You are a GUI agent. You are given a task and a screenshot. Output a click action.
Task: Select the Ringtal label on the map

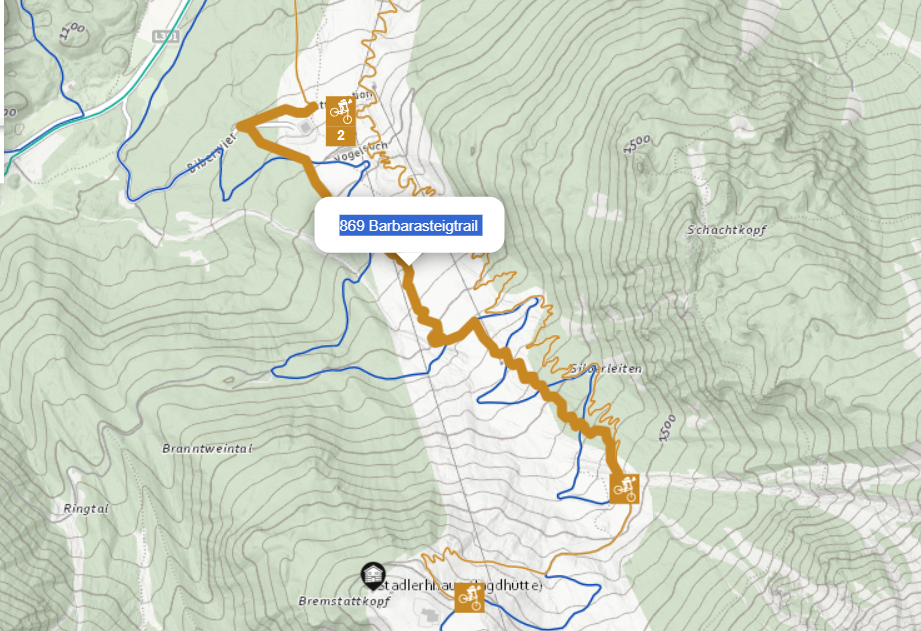click(x=86, y=509)
